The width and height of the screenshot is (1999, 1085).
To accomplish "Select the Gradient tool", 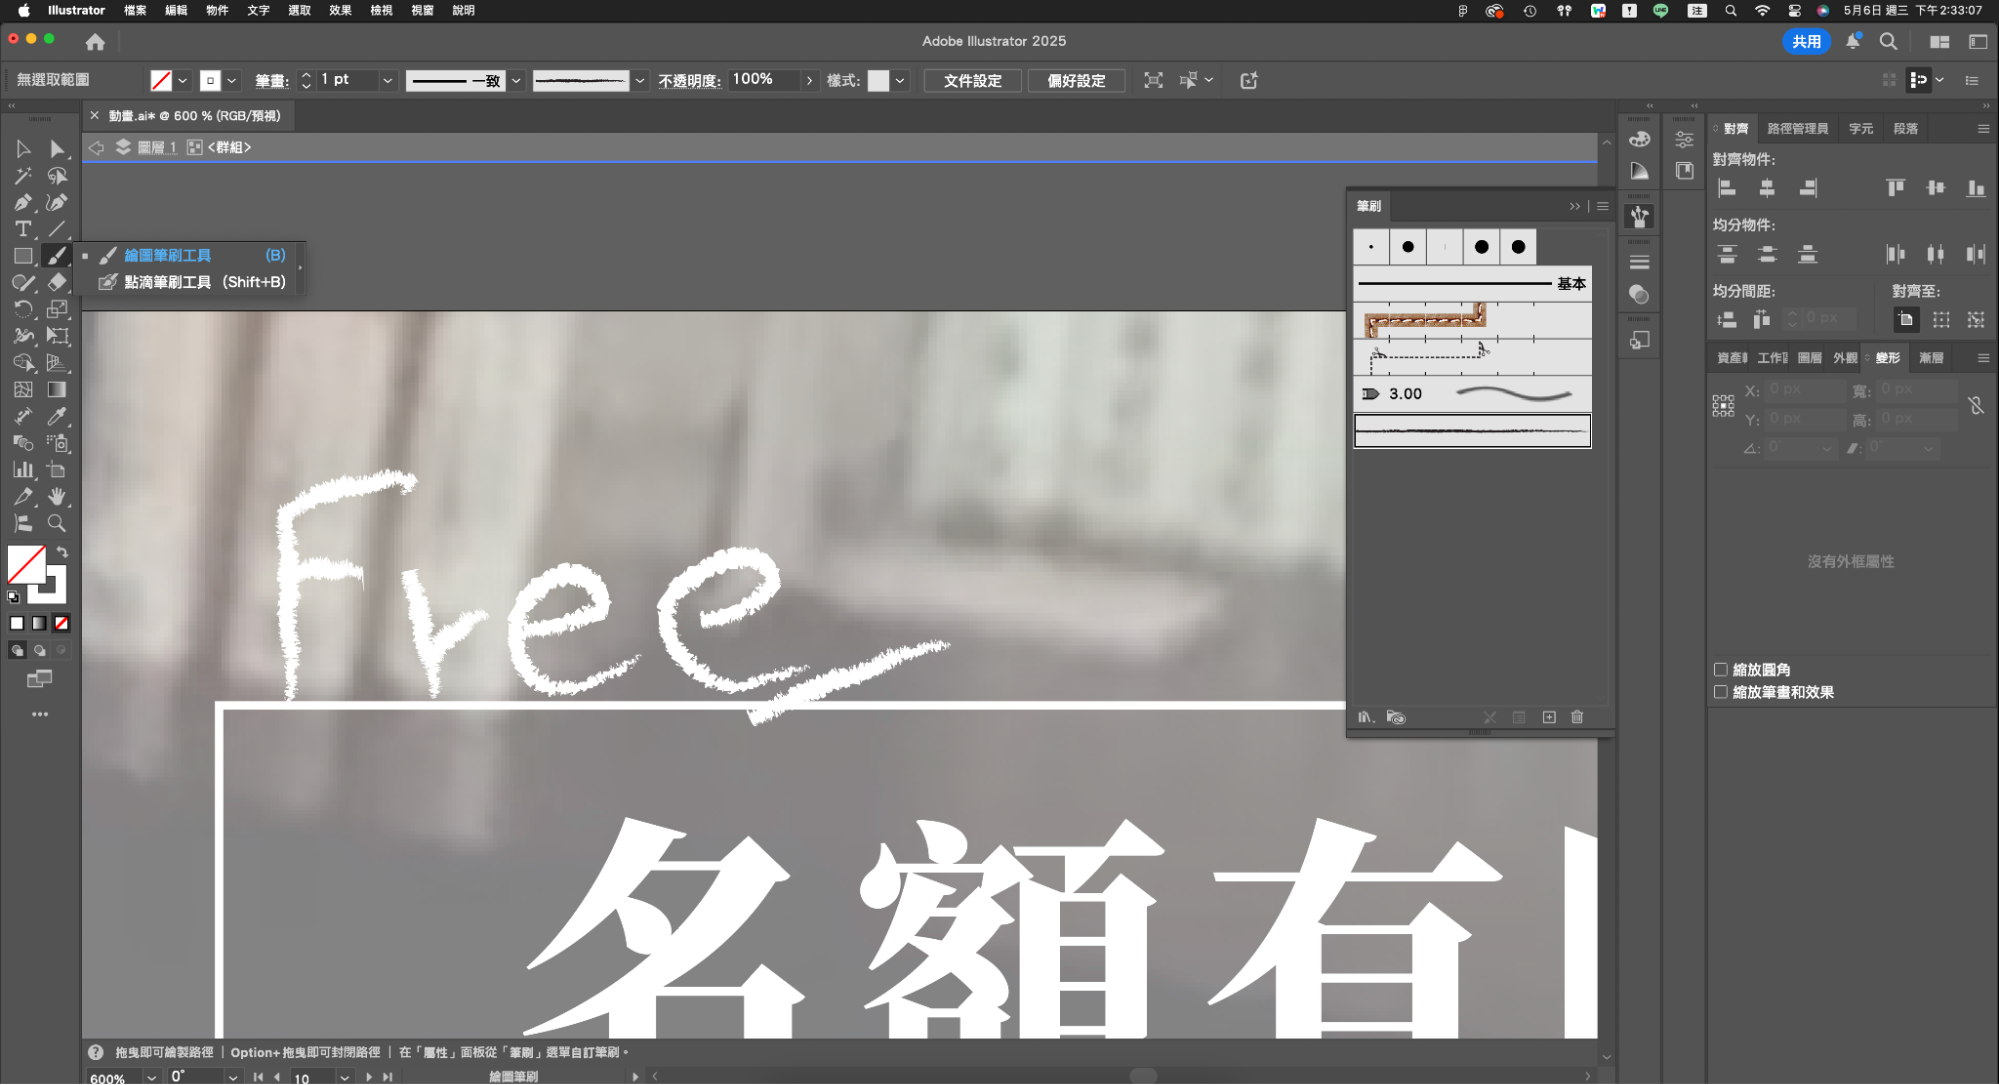I will (x=57, y=390).
